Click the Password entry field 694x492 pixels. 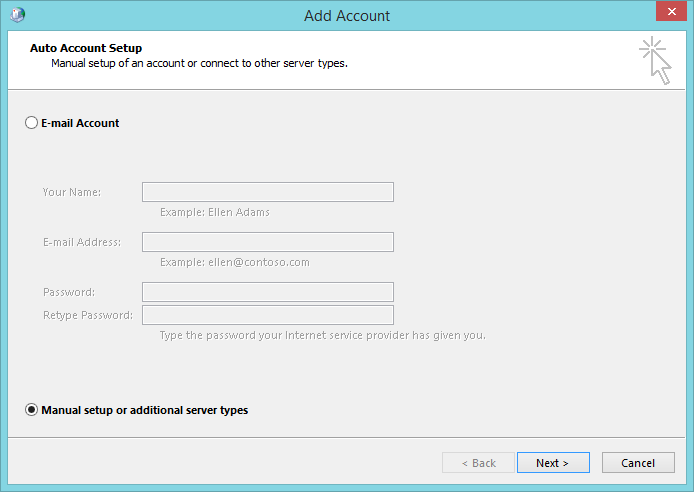tap(268, 292)
